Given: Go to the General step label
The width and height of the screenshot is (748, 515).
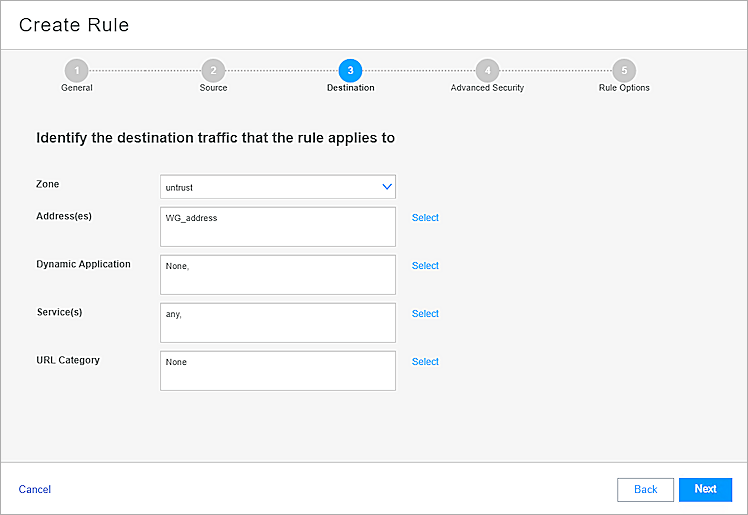Looking at the screenshot, I should 77,88.
